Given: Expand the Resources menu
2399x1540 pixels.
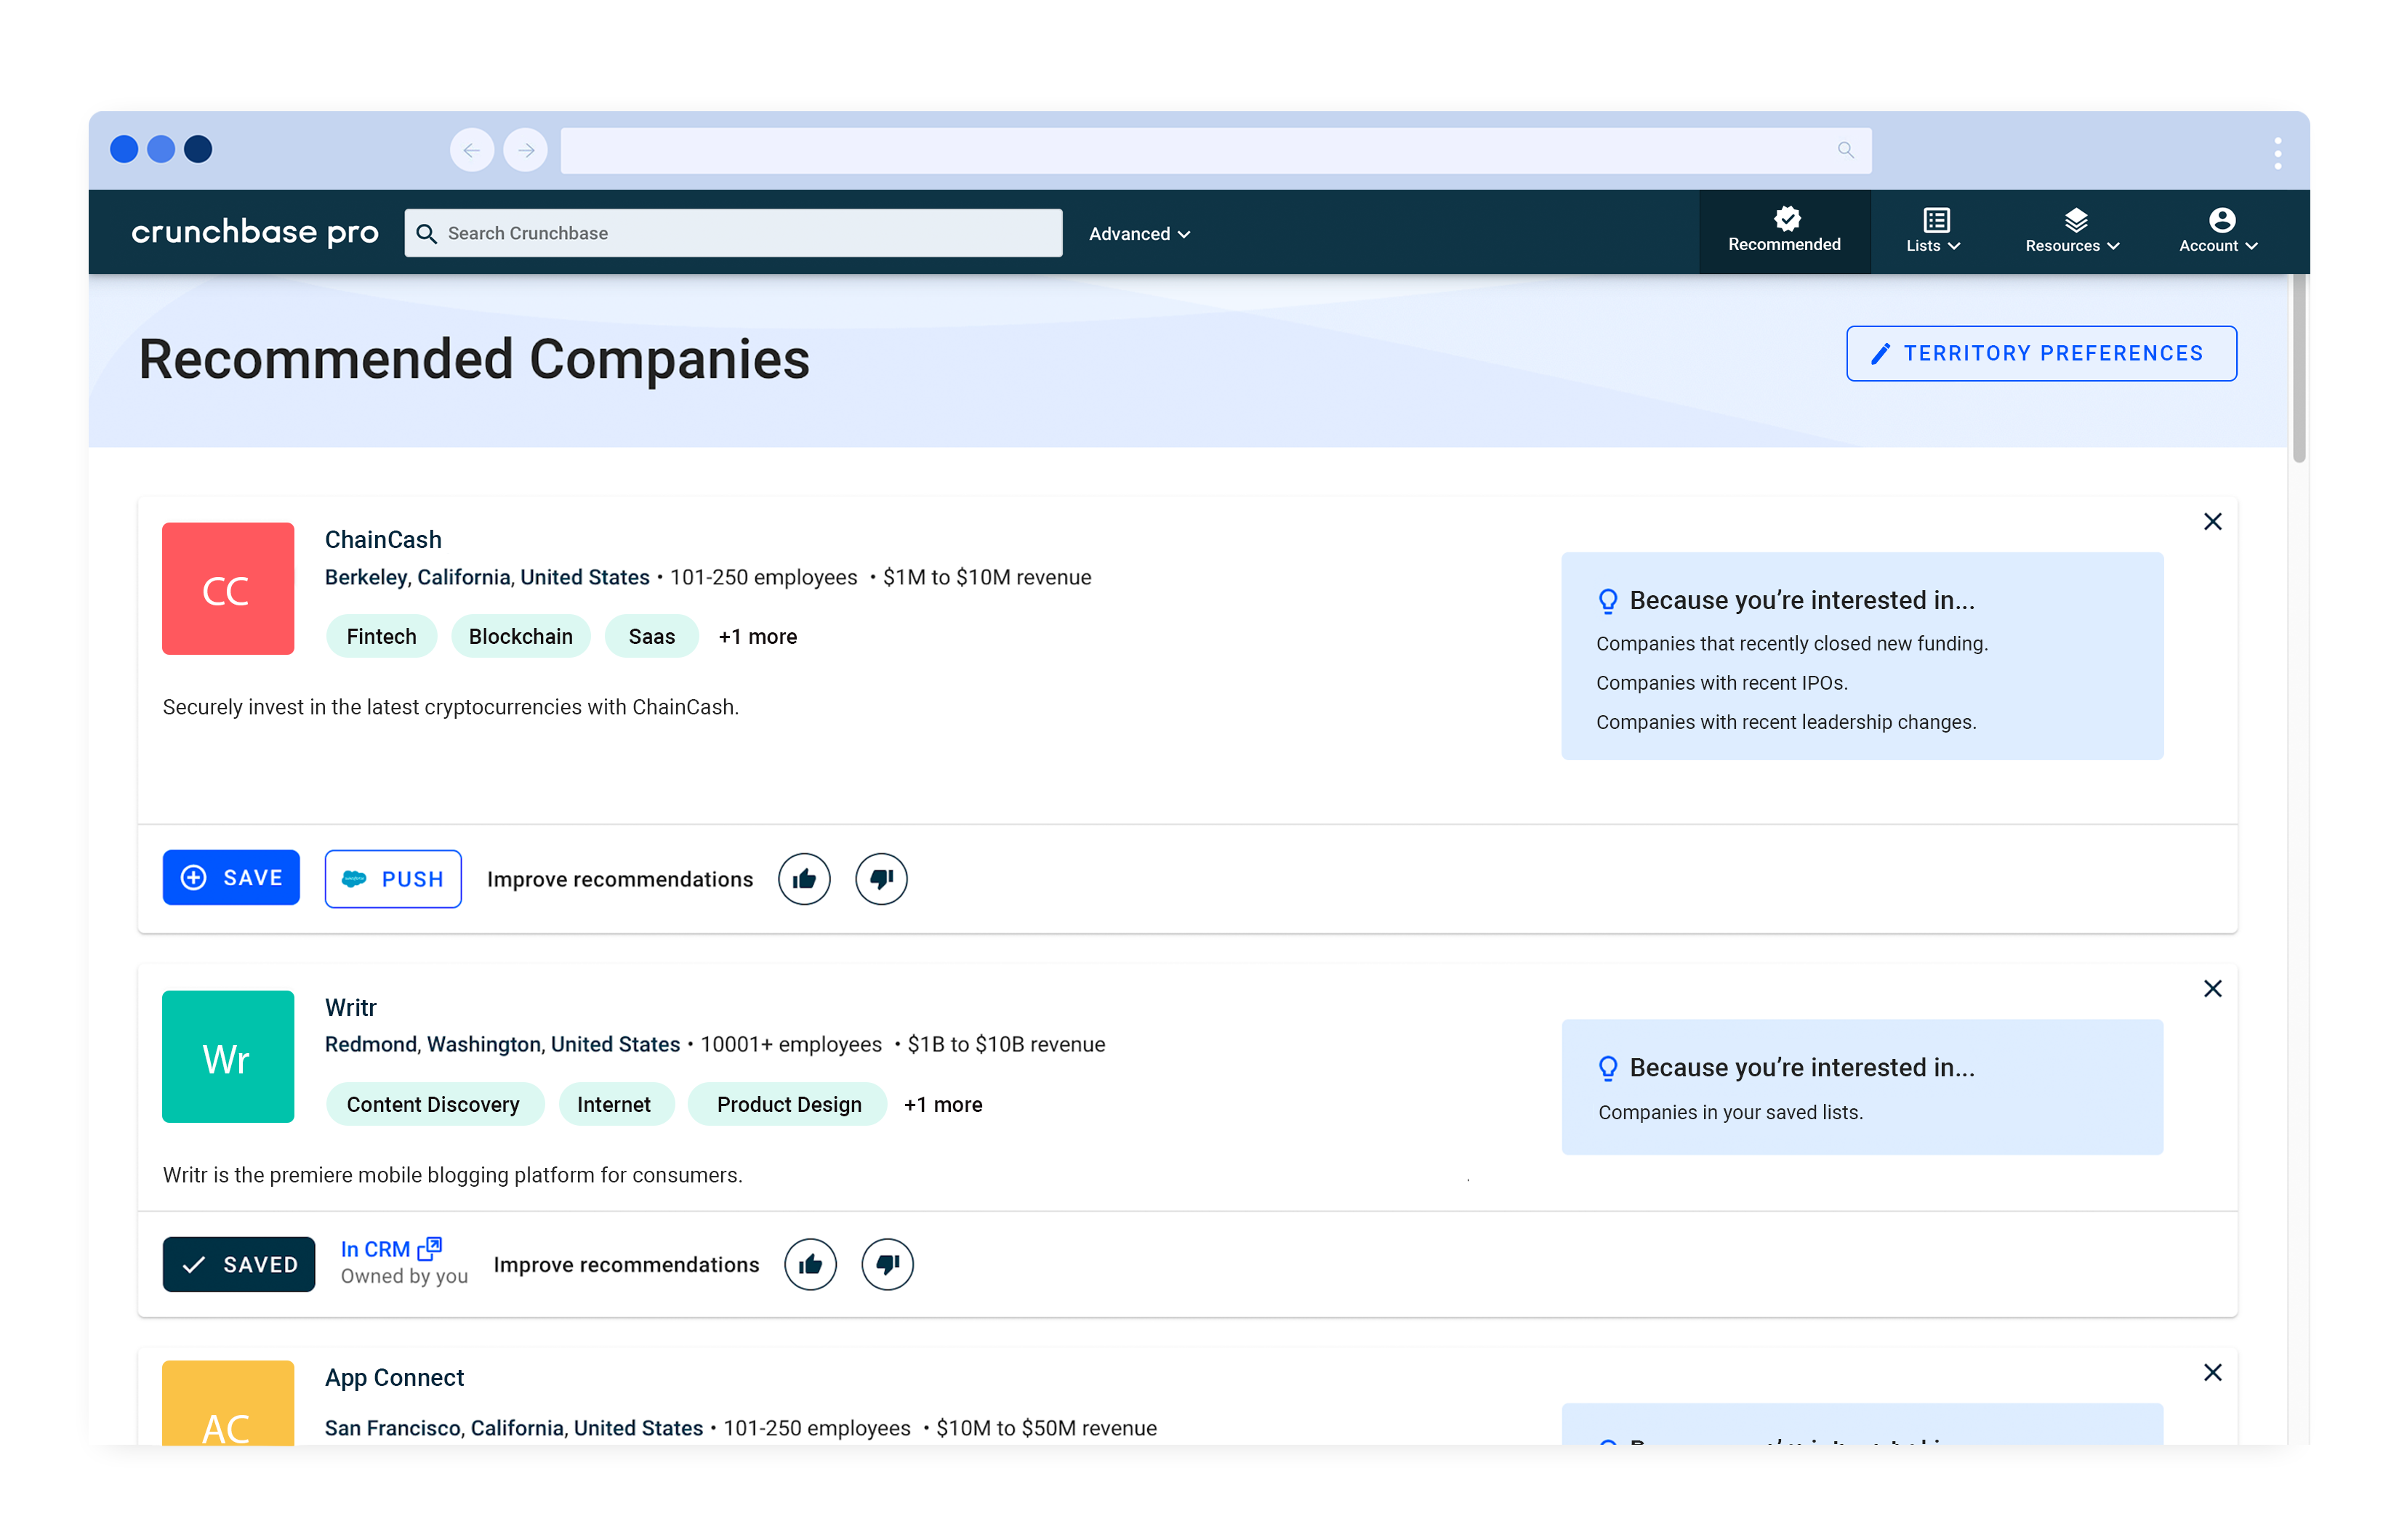Looking at the screenshot, I should [x=2072, y=231].
